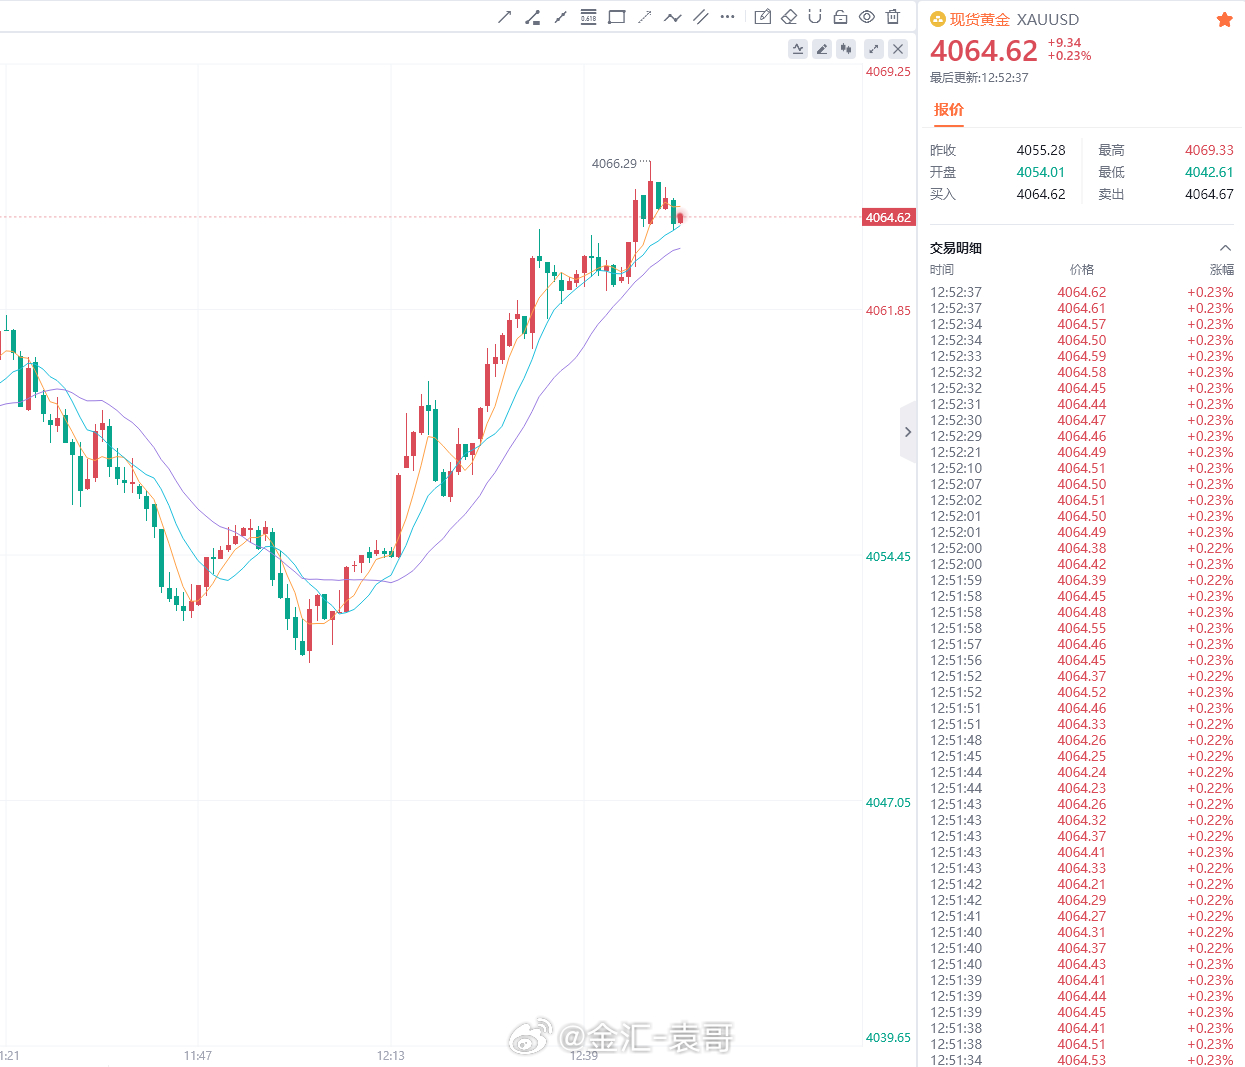Select the parallel channel lines tool
This screenshot has width=1245, height=1067.
[700, 17]
